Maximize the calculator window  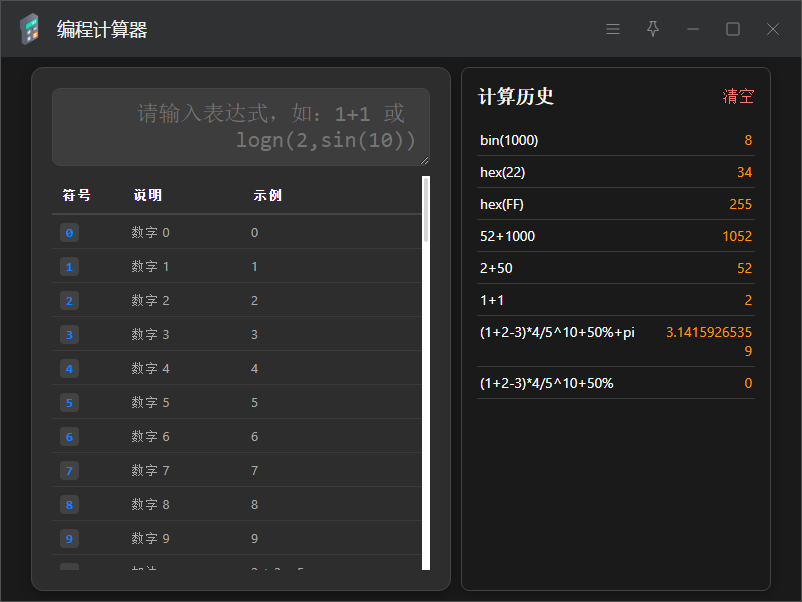pos(733,29)
